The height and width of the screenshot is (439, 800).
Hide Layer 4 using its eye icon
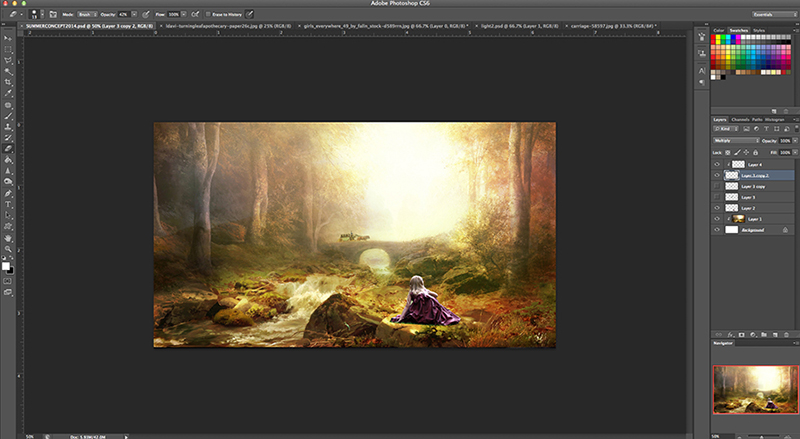717,164
